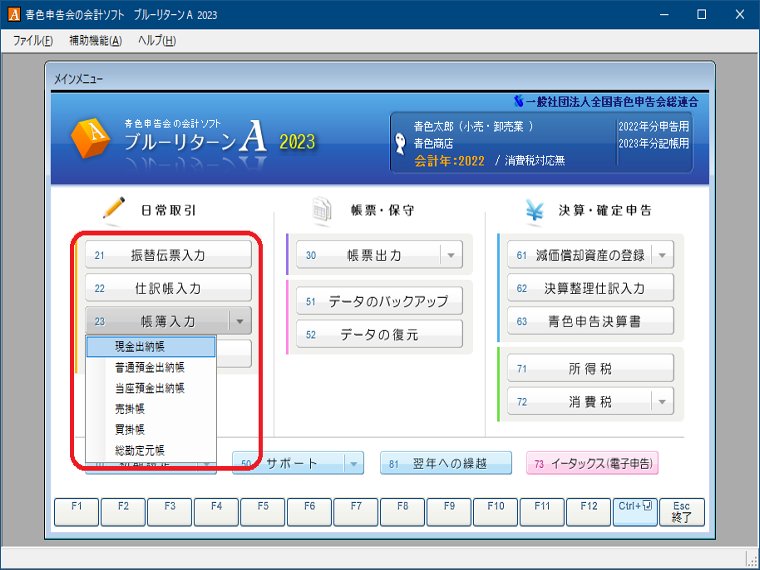760x570 pixels.
Task: Click the F9 function key button
Action: [449, 512]
